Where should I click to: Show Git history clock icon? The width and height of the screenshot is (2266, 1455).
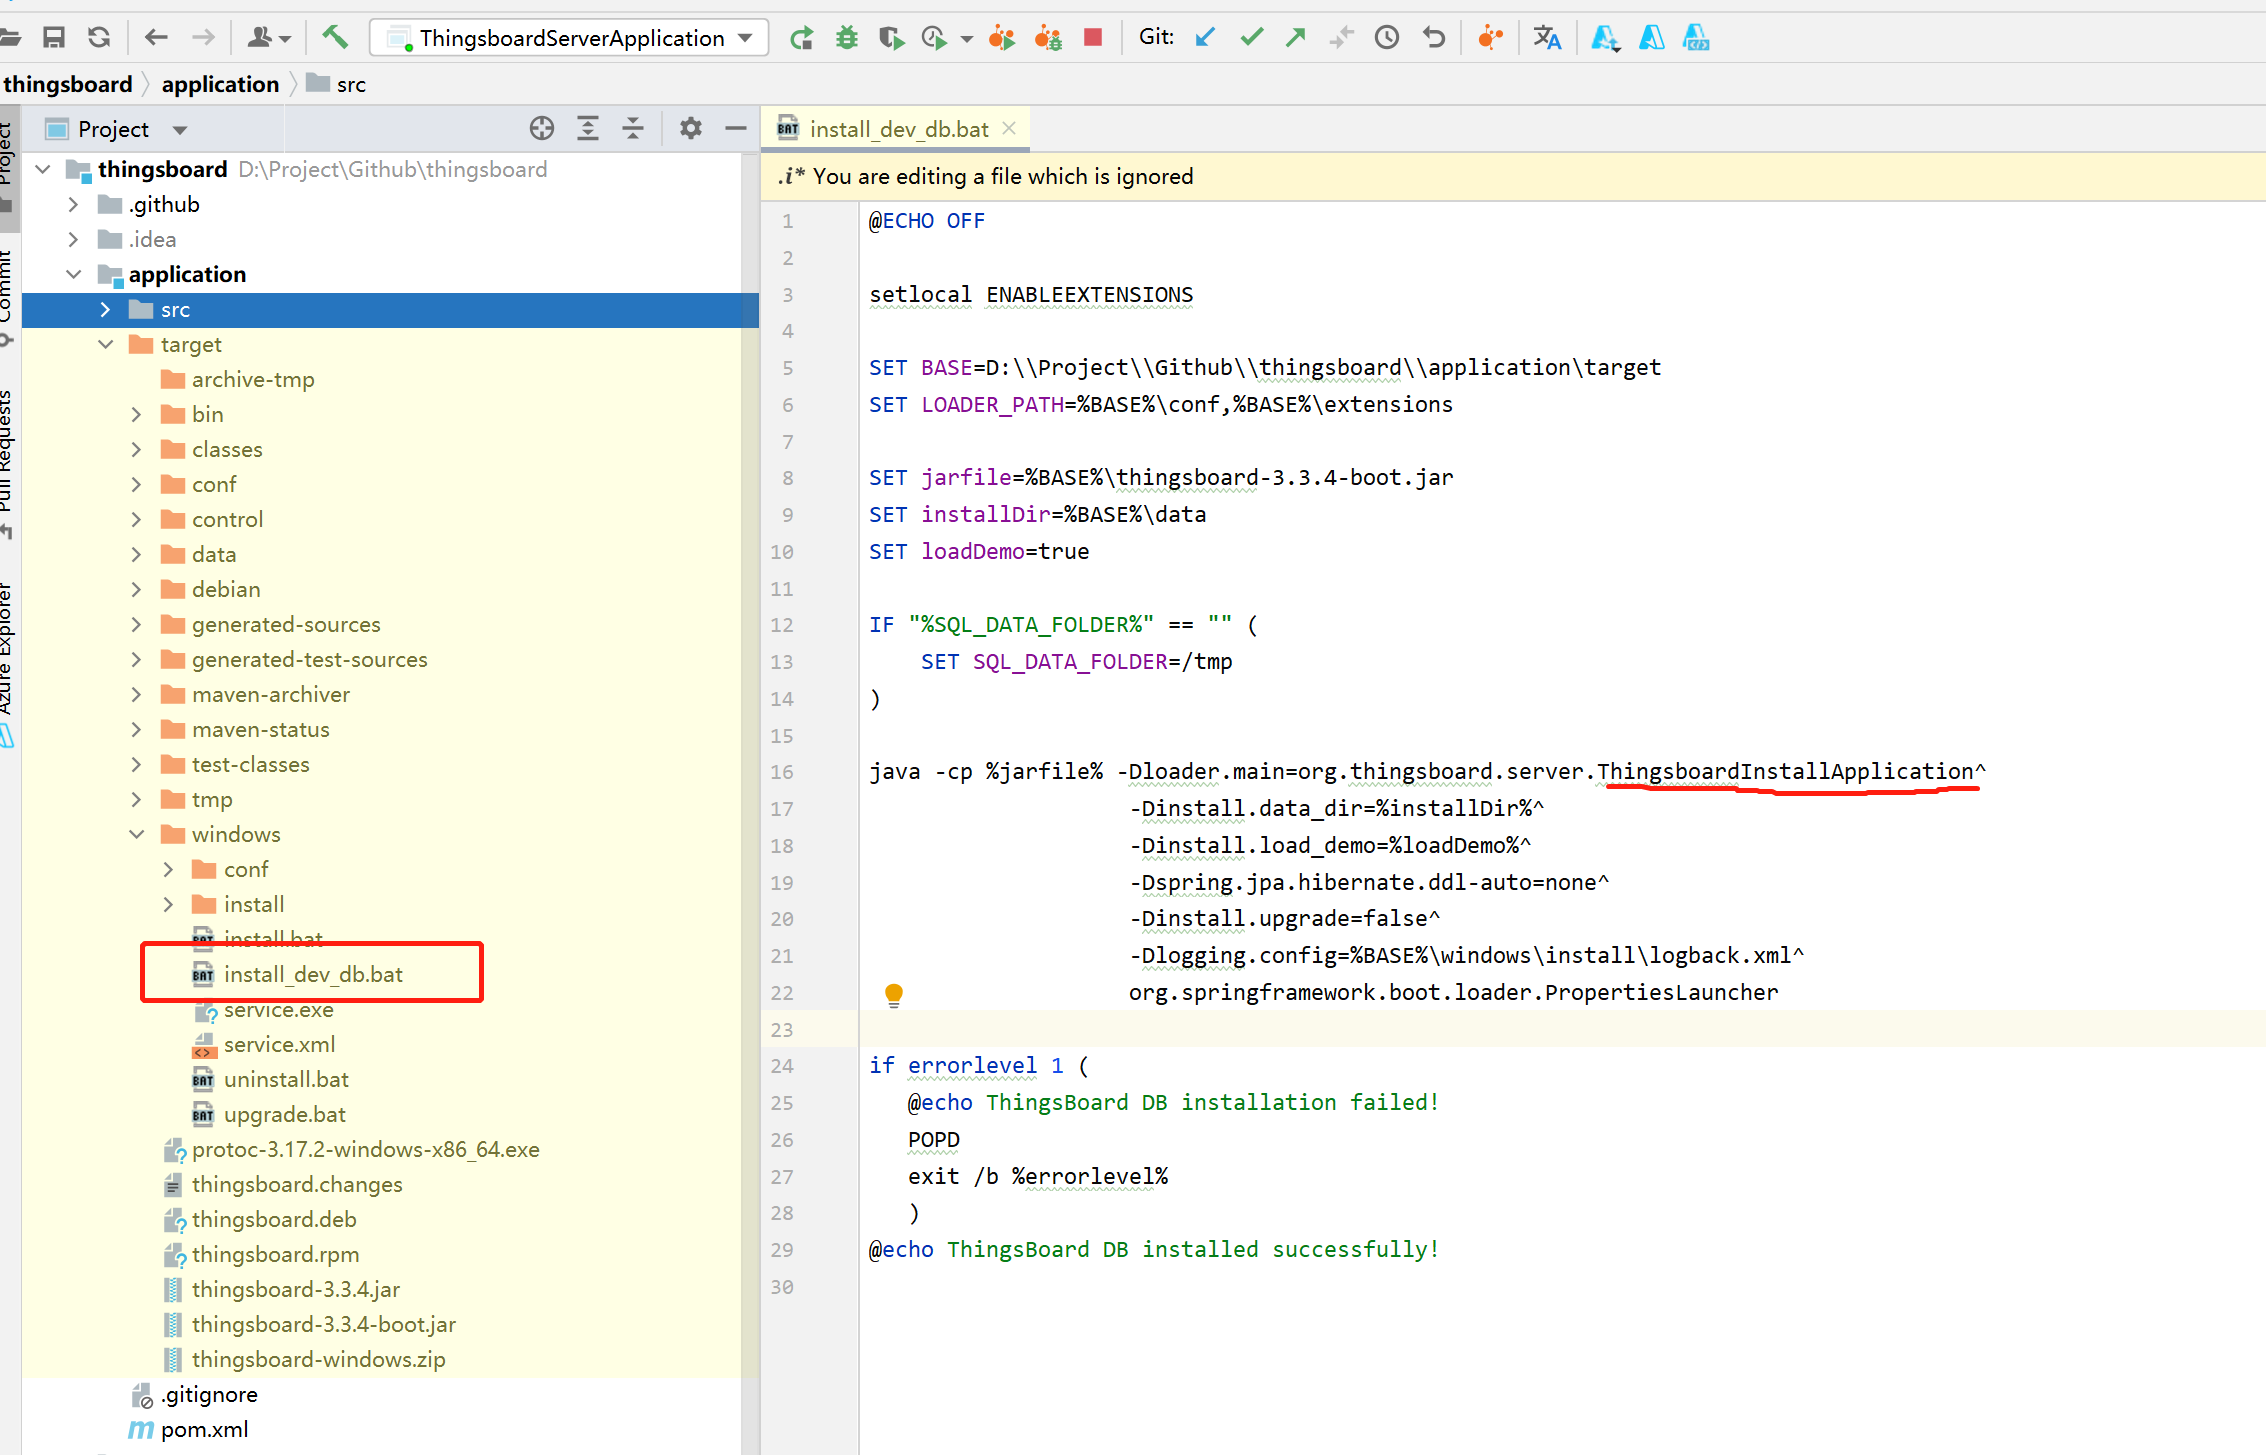[x=1387, y=38]
